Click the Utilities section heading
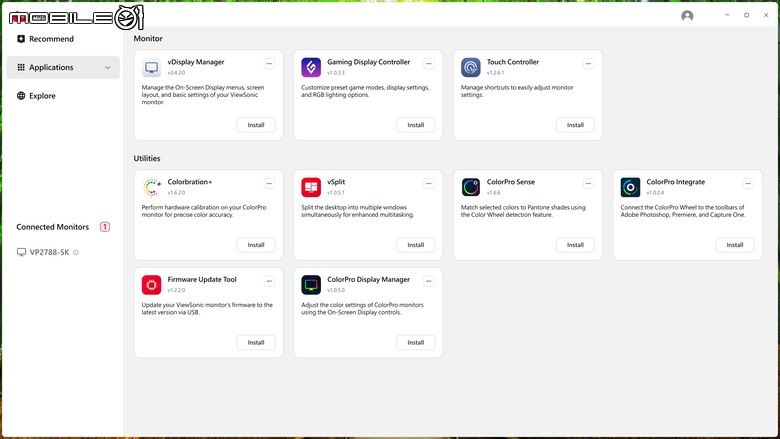 click(147, 158)
